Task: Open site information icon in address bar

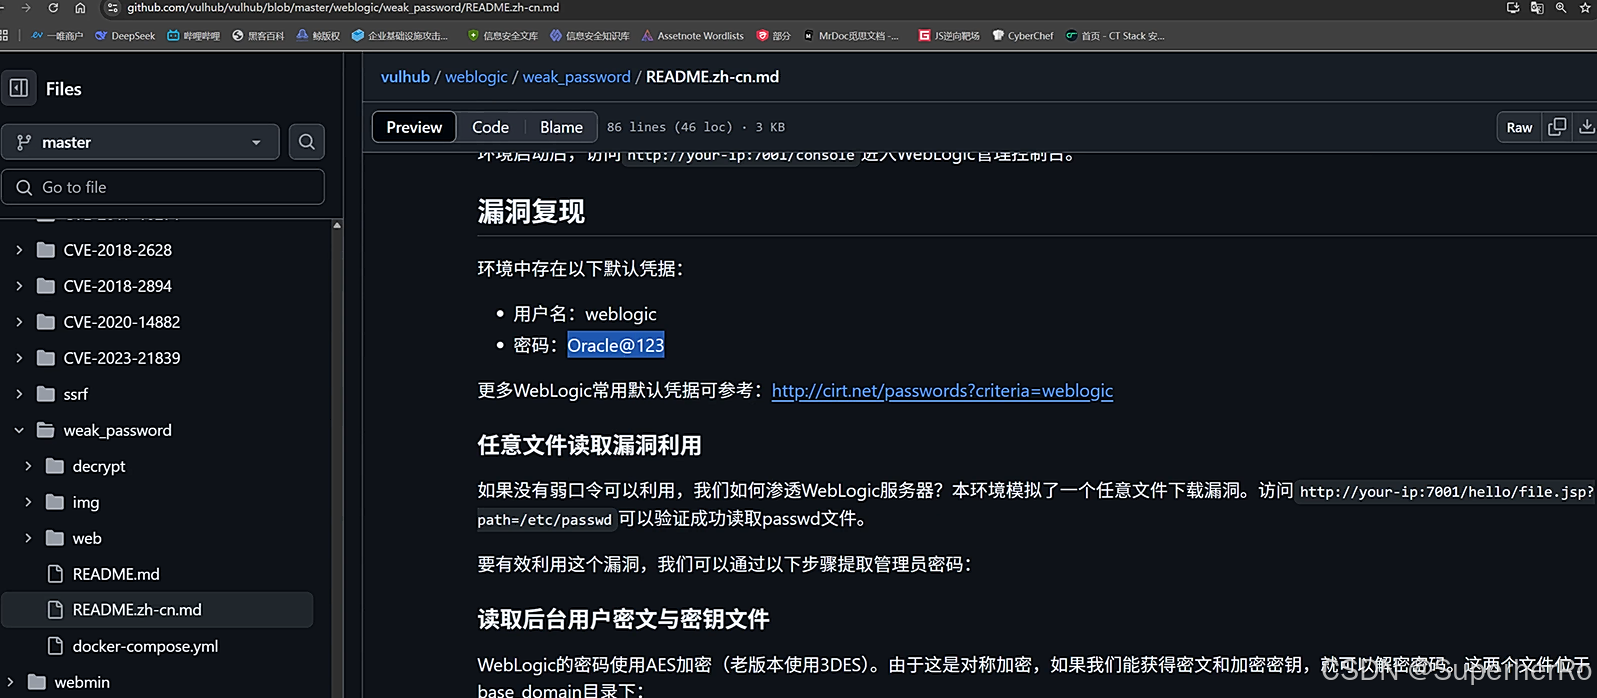Action: (112, 7)
